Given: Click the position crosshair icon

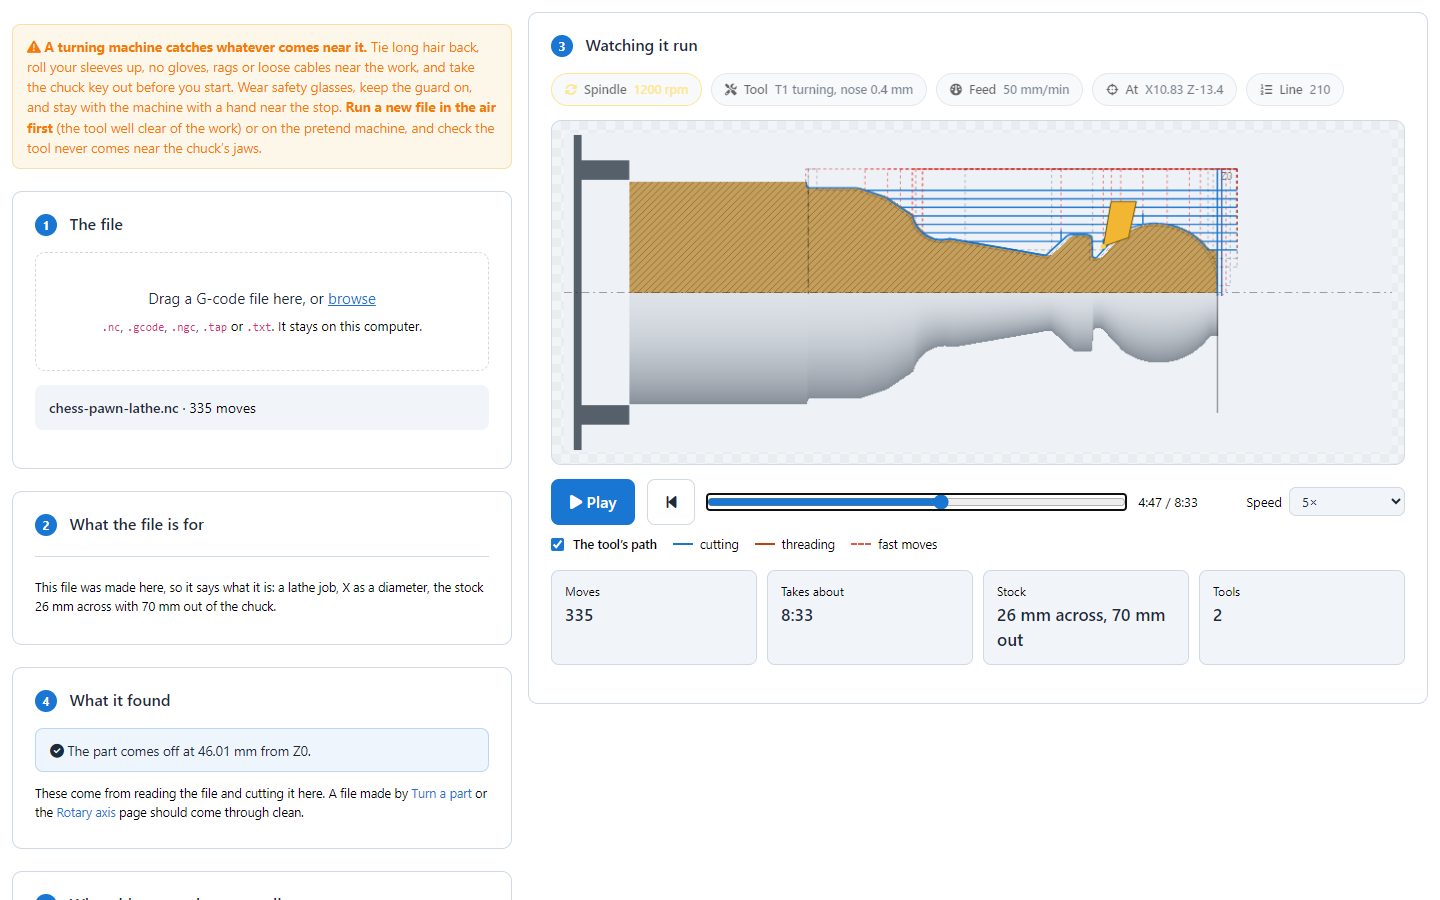Looking at the screenshot, I should click(1112, 90).
